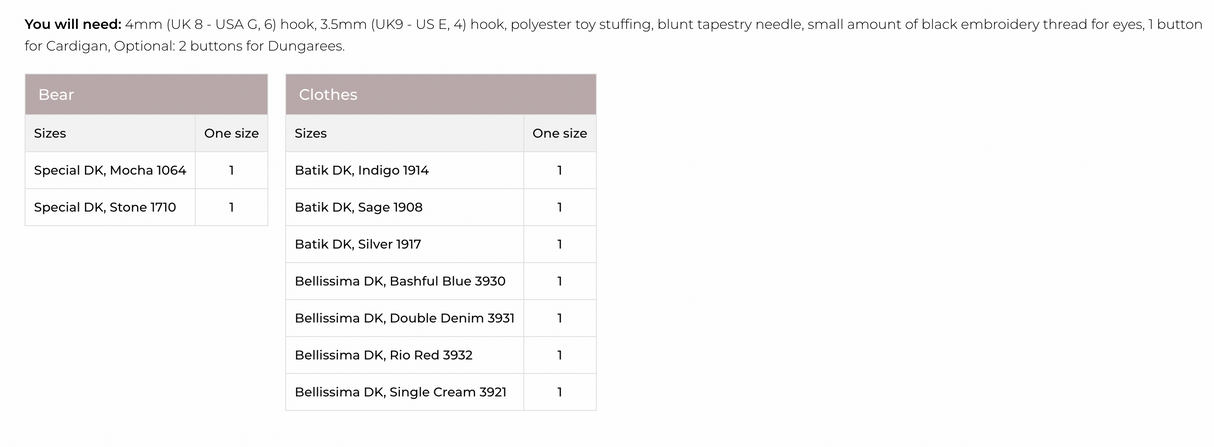Click the Sizes header in Clothes table
Screen dimensions: 1214x447
[311, 133]
